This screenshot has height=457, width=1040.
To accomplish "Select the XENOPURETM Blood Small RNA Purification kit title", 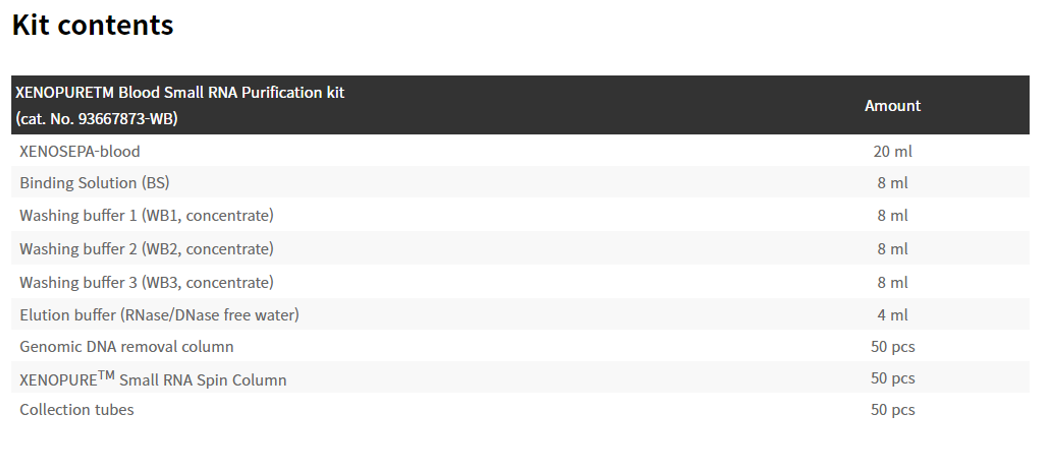I will [180, 92].
